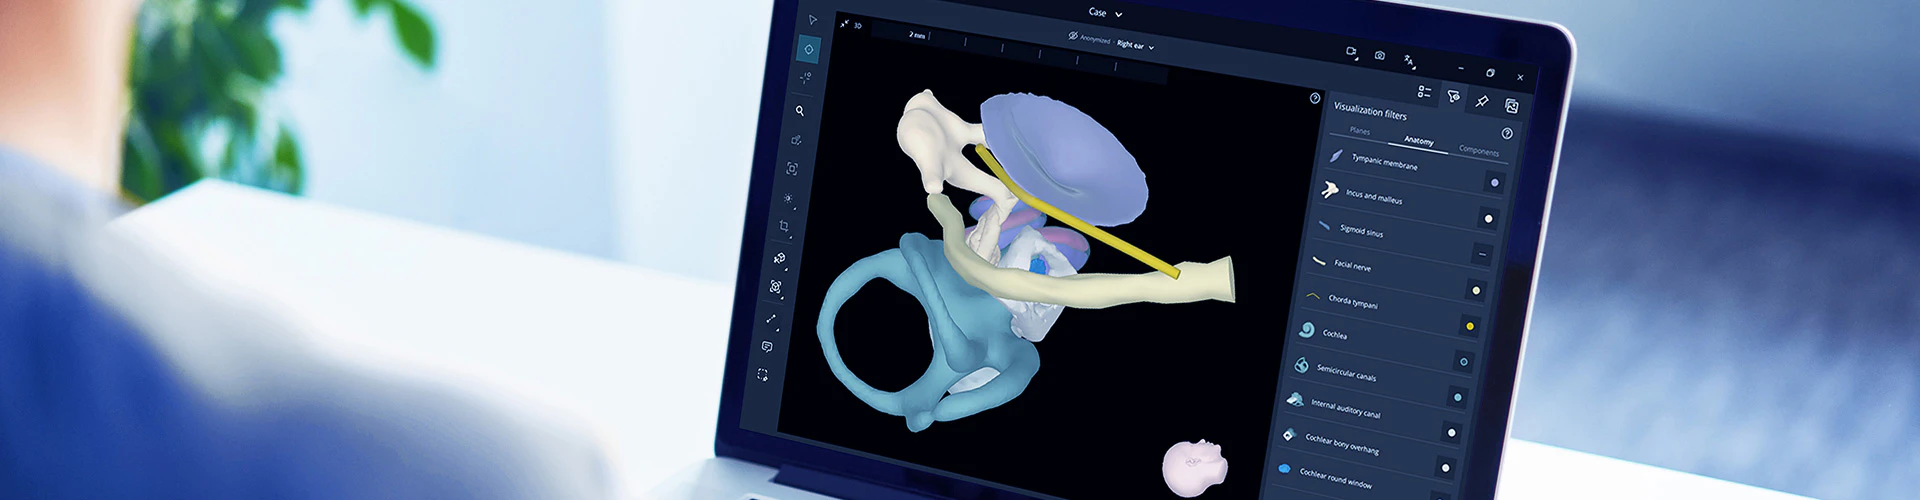Open the image gallery panel icon
Screen dimensions: 1920x500
(1512, 106)
